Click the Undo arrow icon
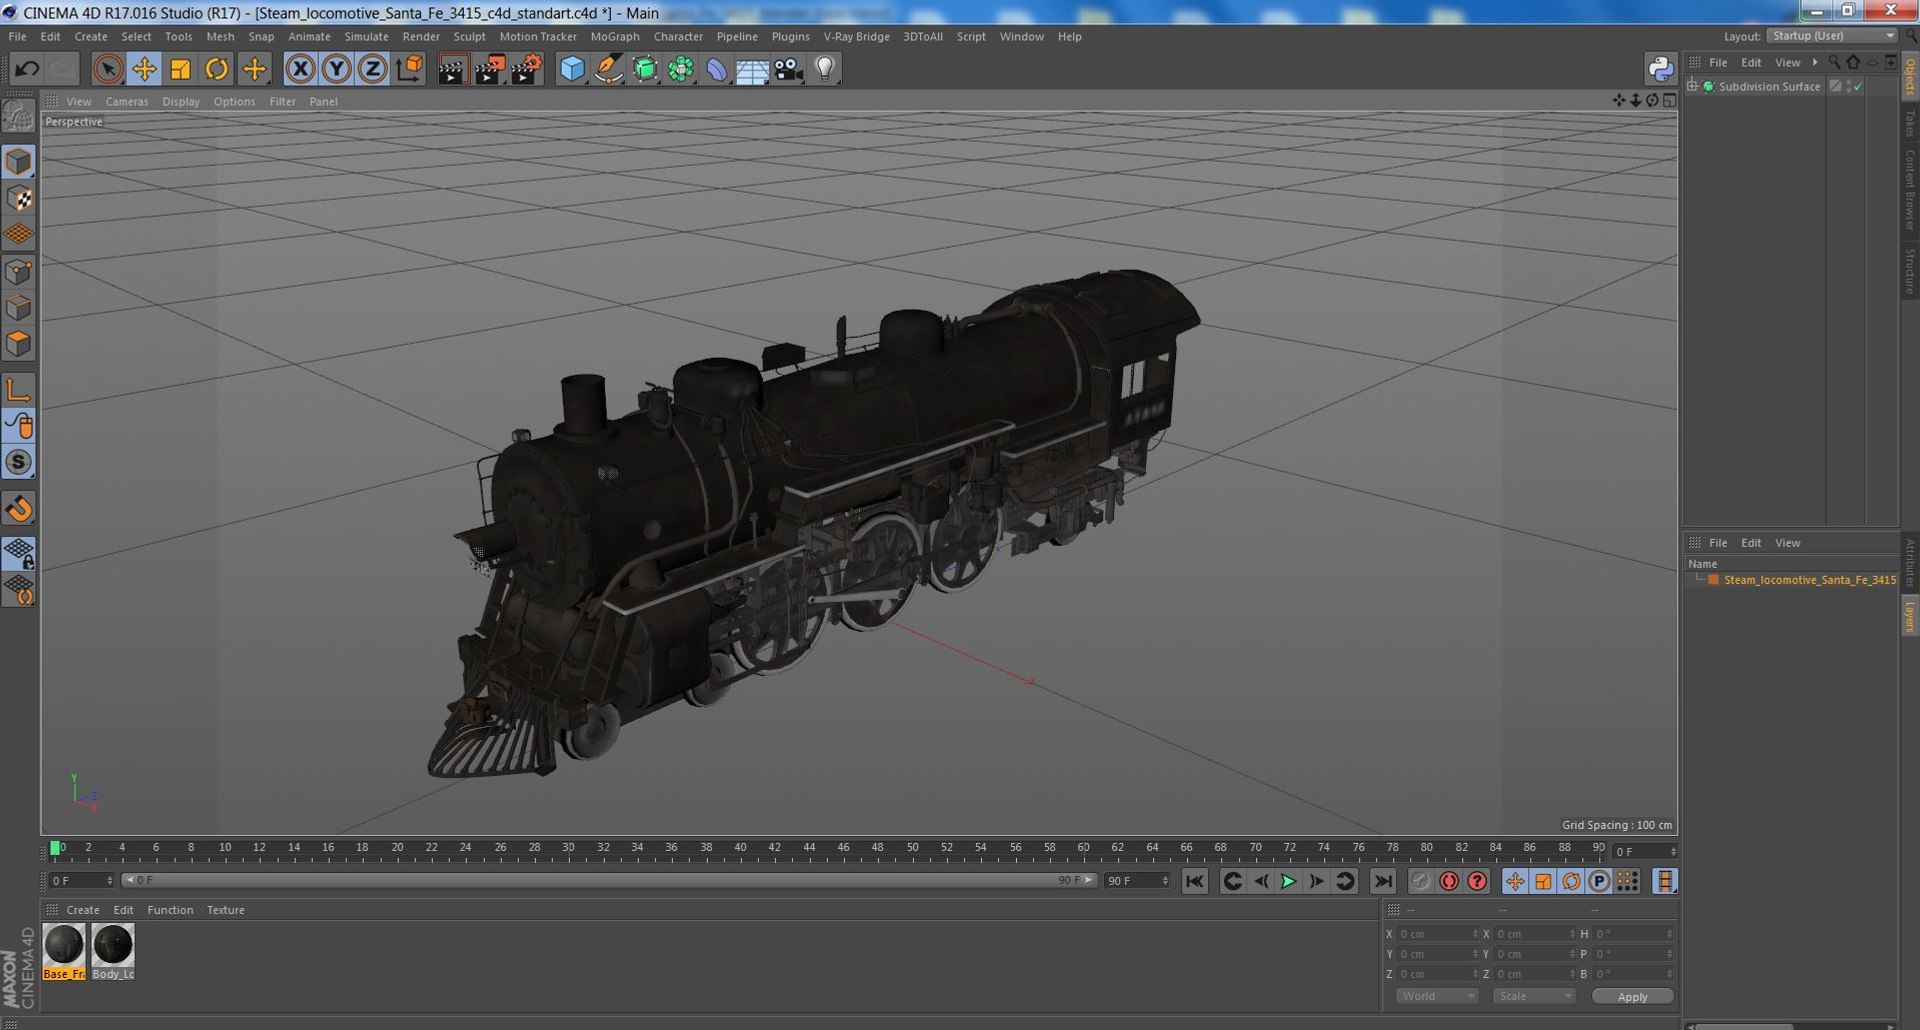Viewport: 1920px width, 1030px height. click(27, 69)
